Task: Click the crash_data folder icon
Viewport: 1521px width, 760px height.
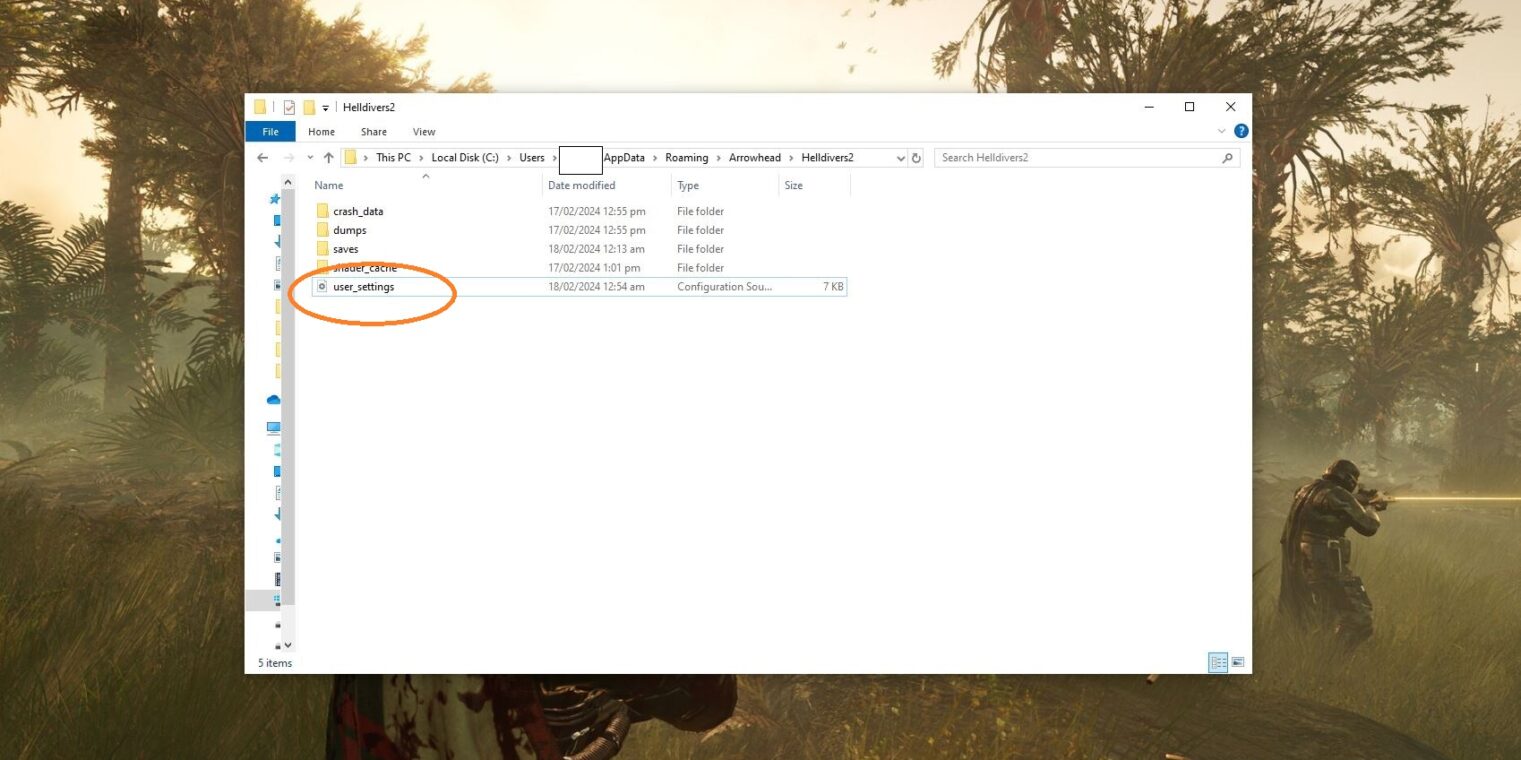Action: tap(322, 211)
